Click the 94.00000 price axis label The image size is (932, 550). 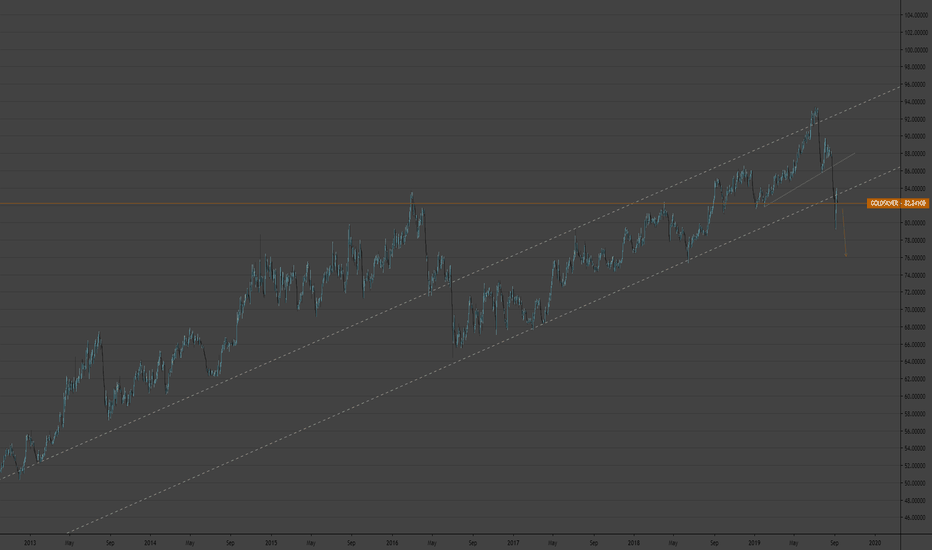[916, 102]
